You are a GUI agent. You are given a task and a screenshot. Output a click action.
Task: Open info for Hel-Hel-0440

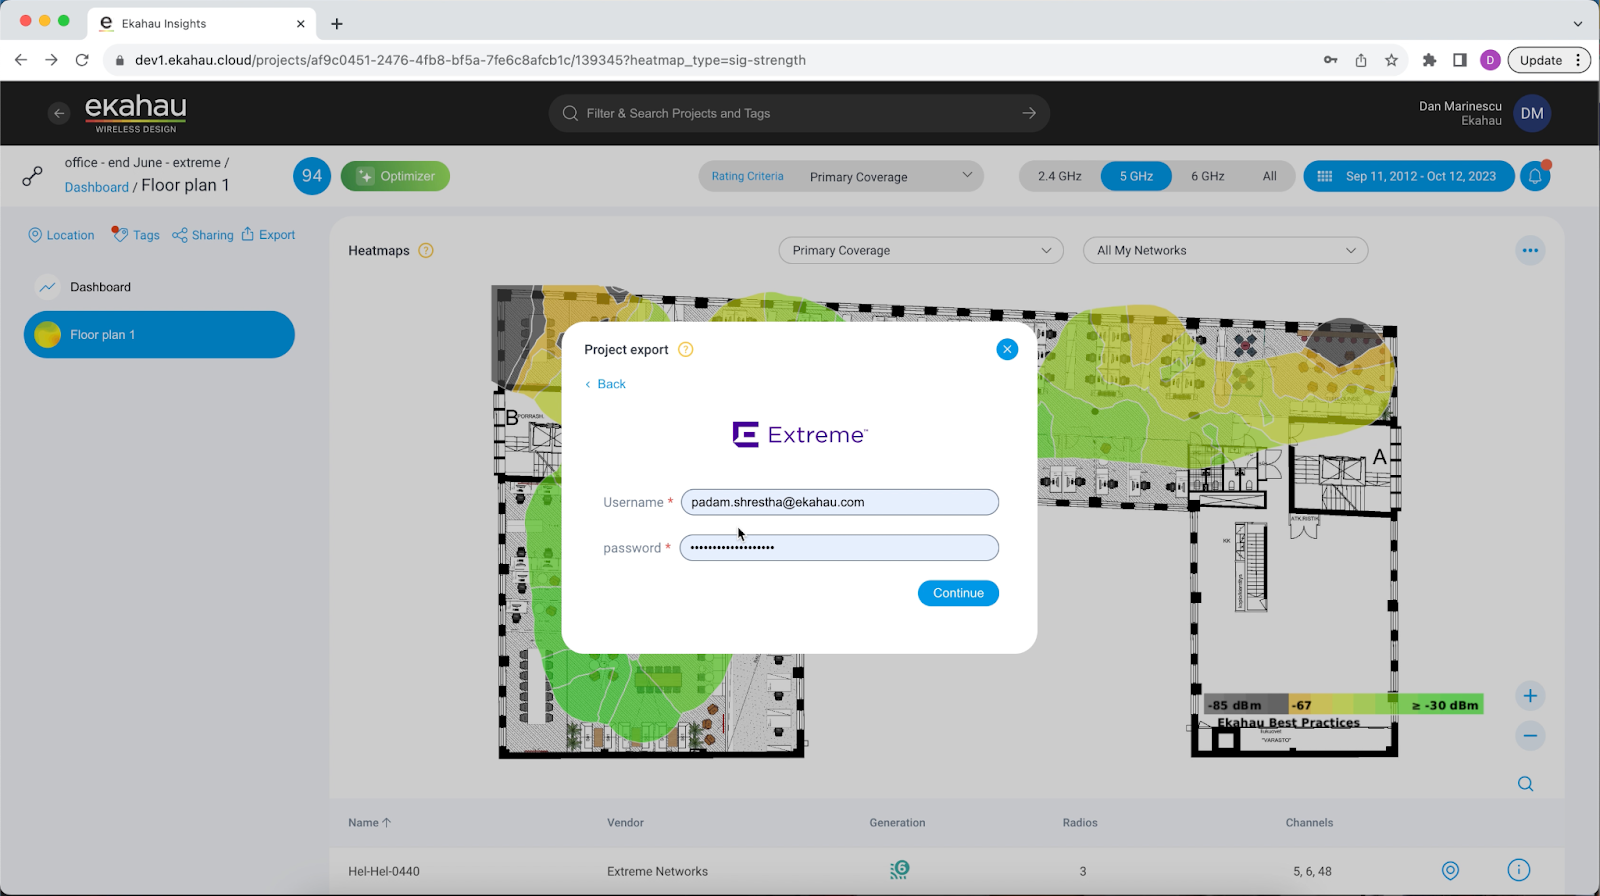tap(1518, 870)
